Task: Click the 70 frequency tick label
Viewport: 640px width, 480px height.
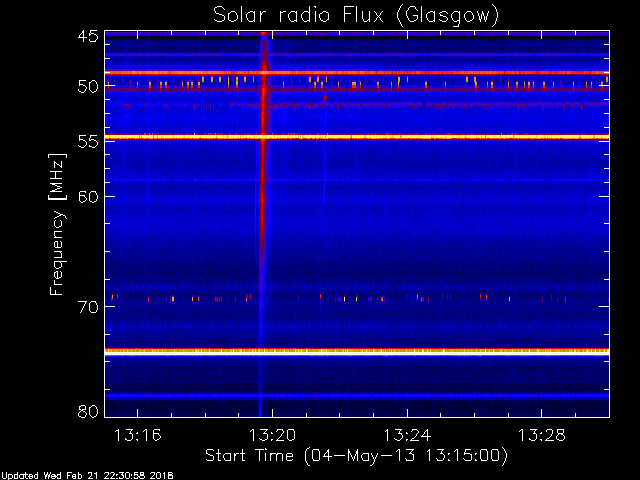Action: (x=88, y=307)
